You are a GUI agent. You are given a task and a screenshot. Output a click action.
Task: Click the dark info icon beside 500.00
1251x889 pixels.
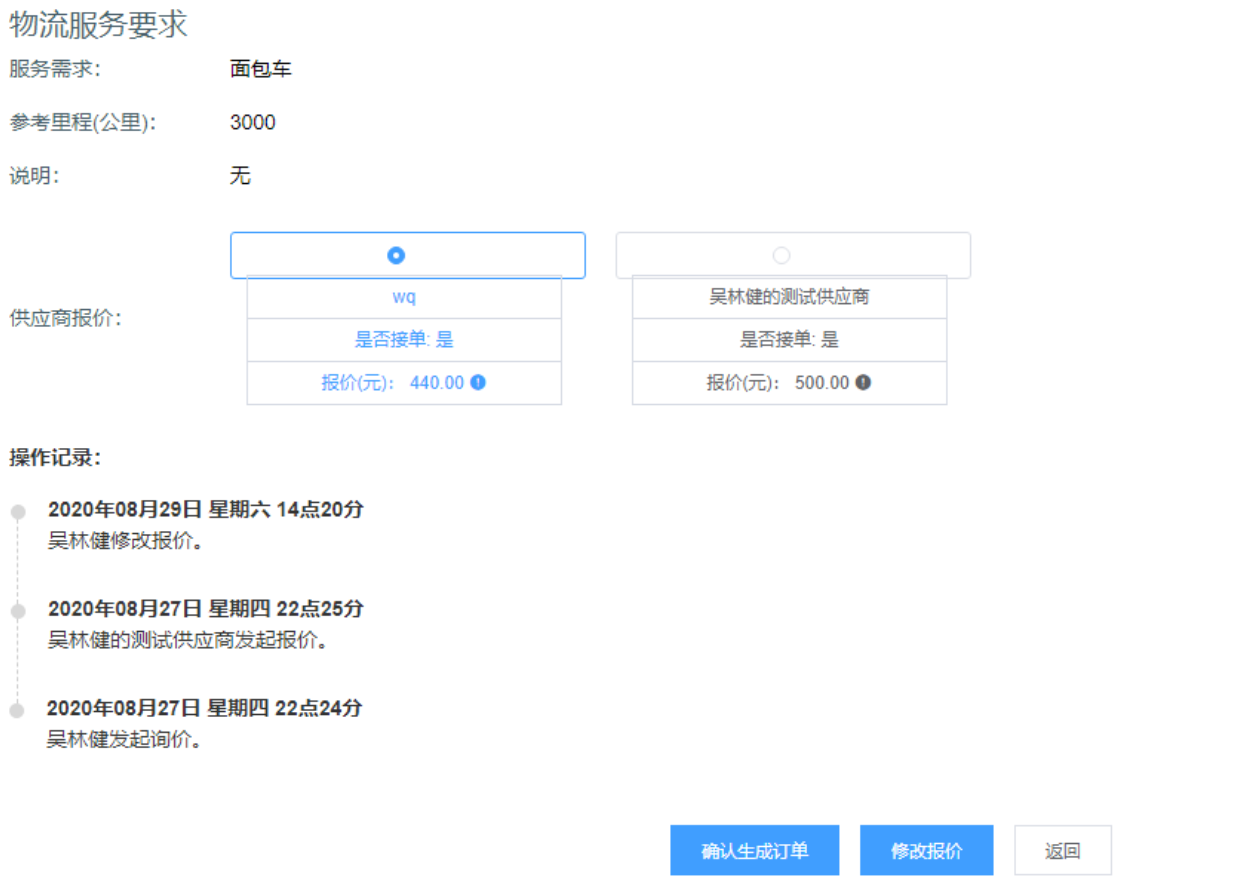(x=863, y=382)
